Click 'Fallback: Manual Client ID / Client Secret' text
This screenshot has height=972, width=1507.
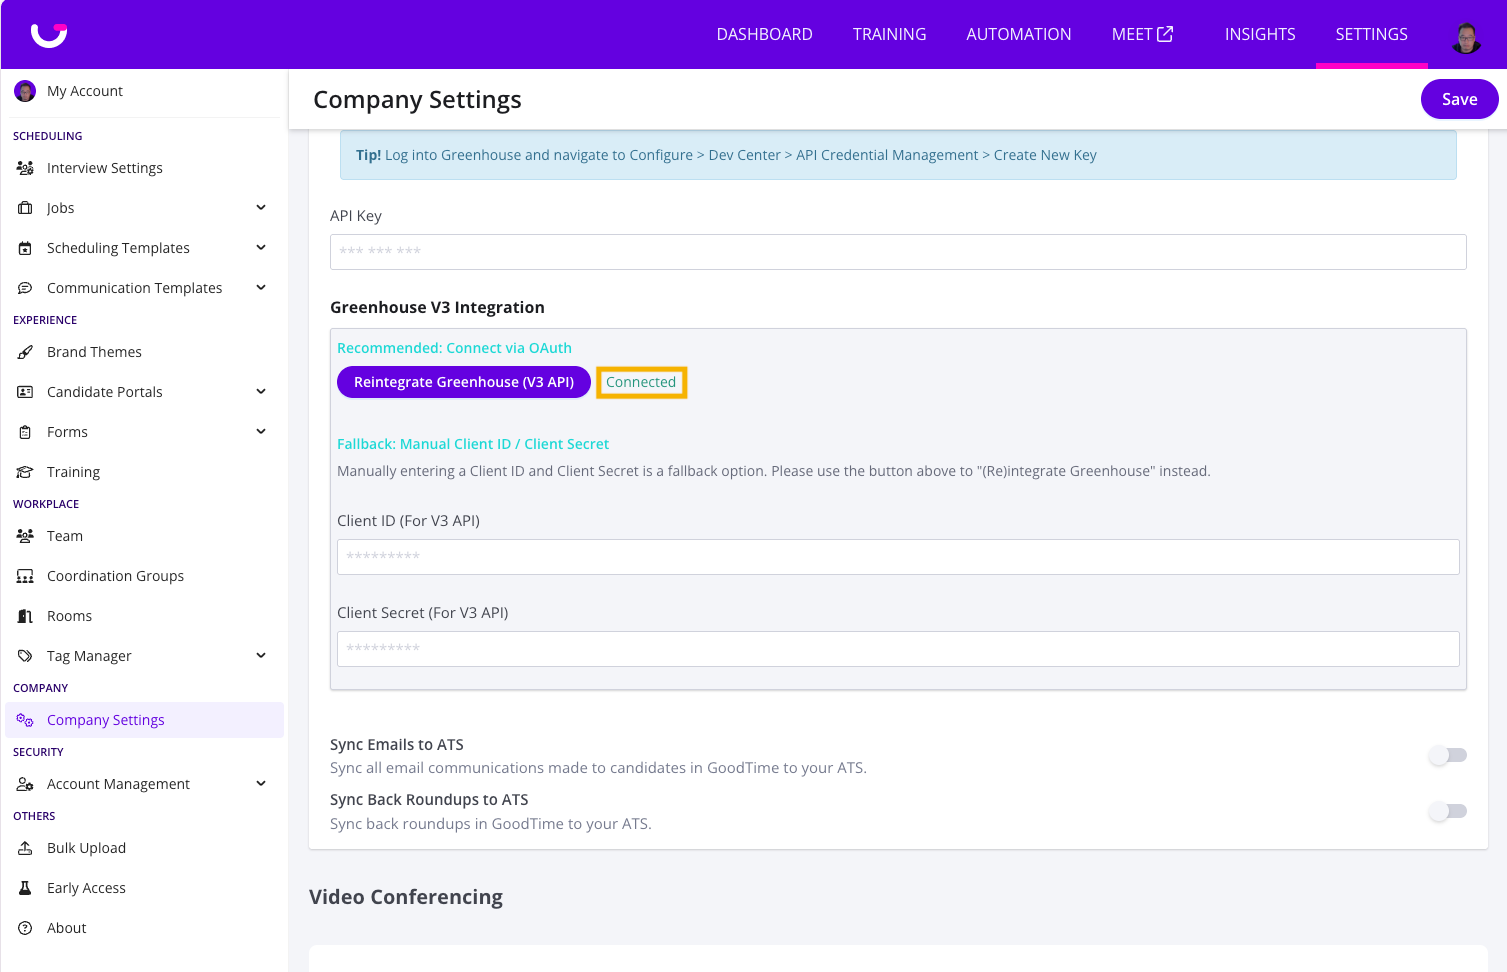[473, 444]
